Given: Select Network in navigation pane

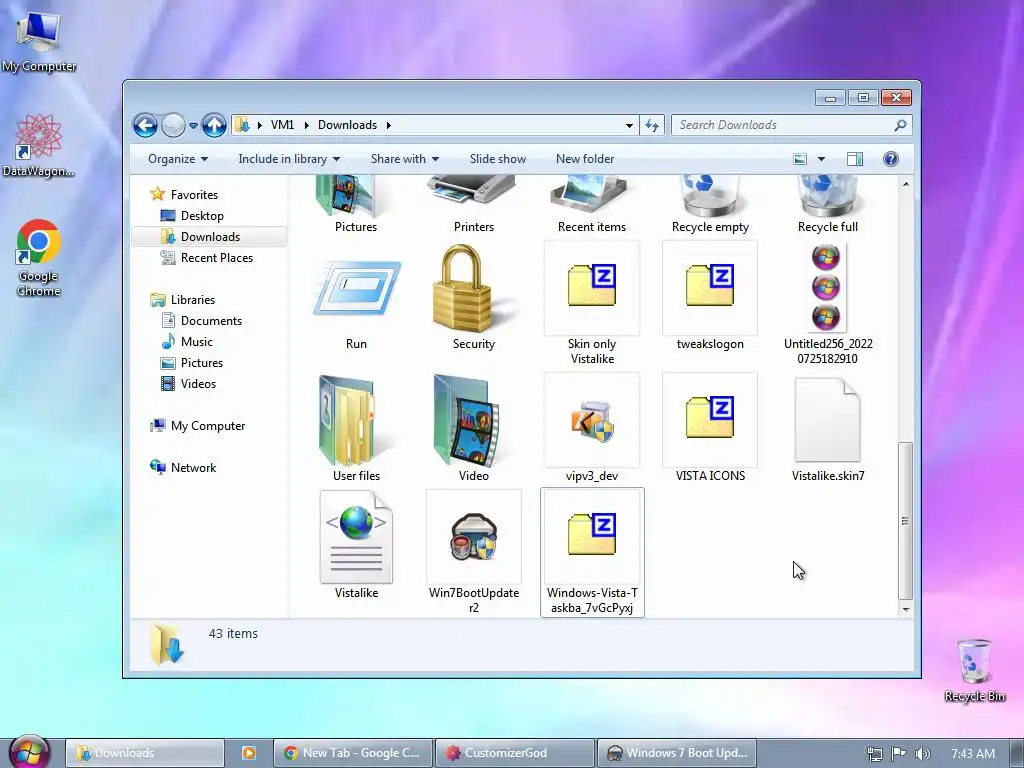Looking at the screenshot, I should pos(193,468).
